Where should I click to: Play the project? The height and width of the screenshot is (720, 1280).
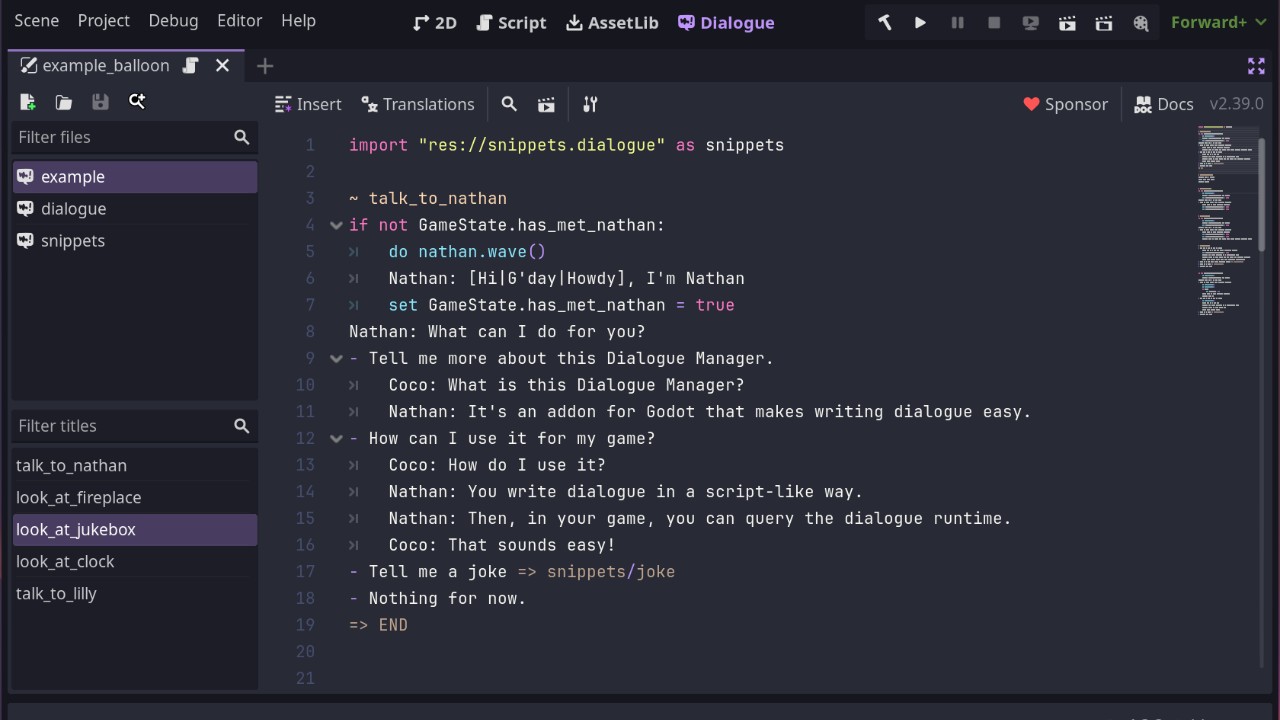[919, 22]
